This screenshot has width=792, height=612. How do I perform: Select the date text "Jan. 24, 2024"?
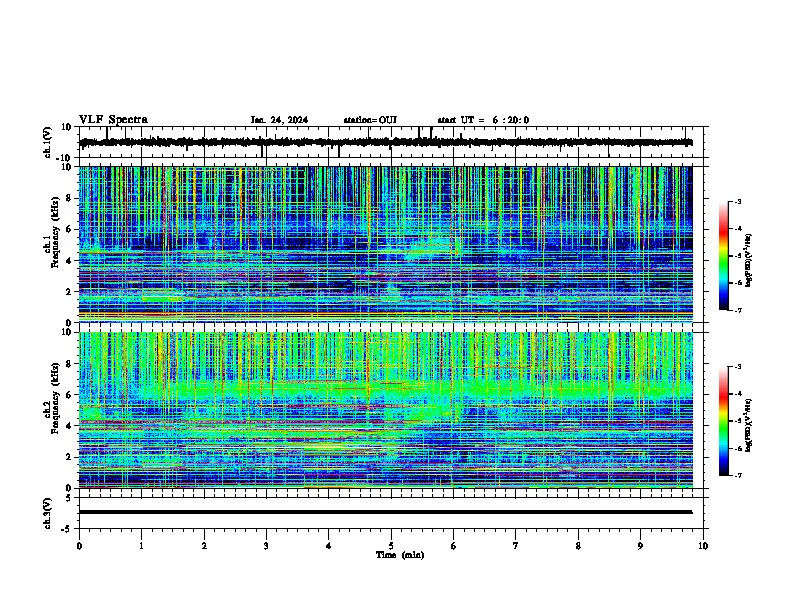[x=279, y=120]
